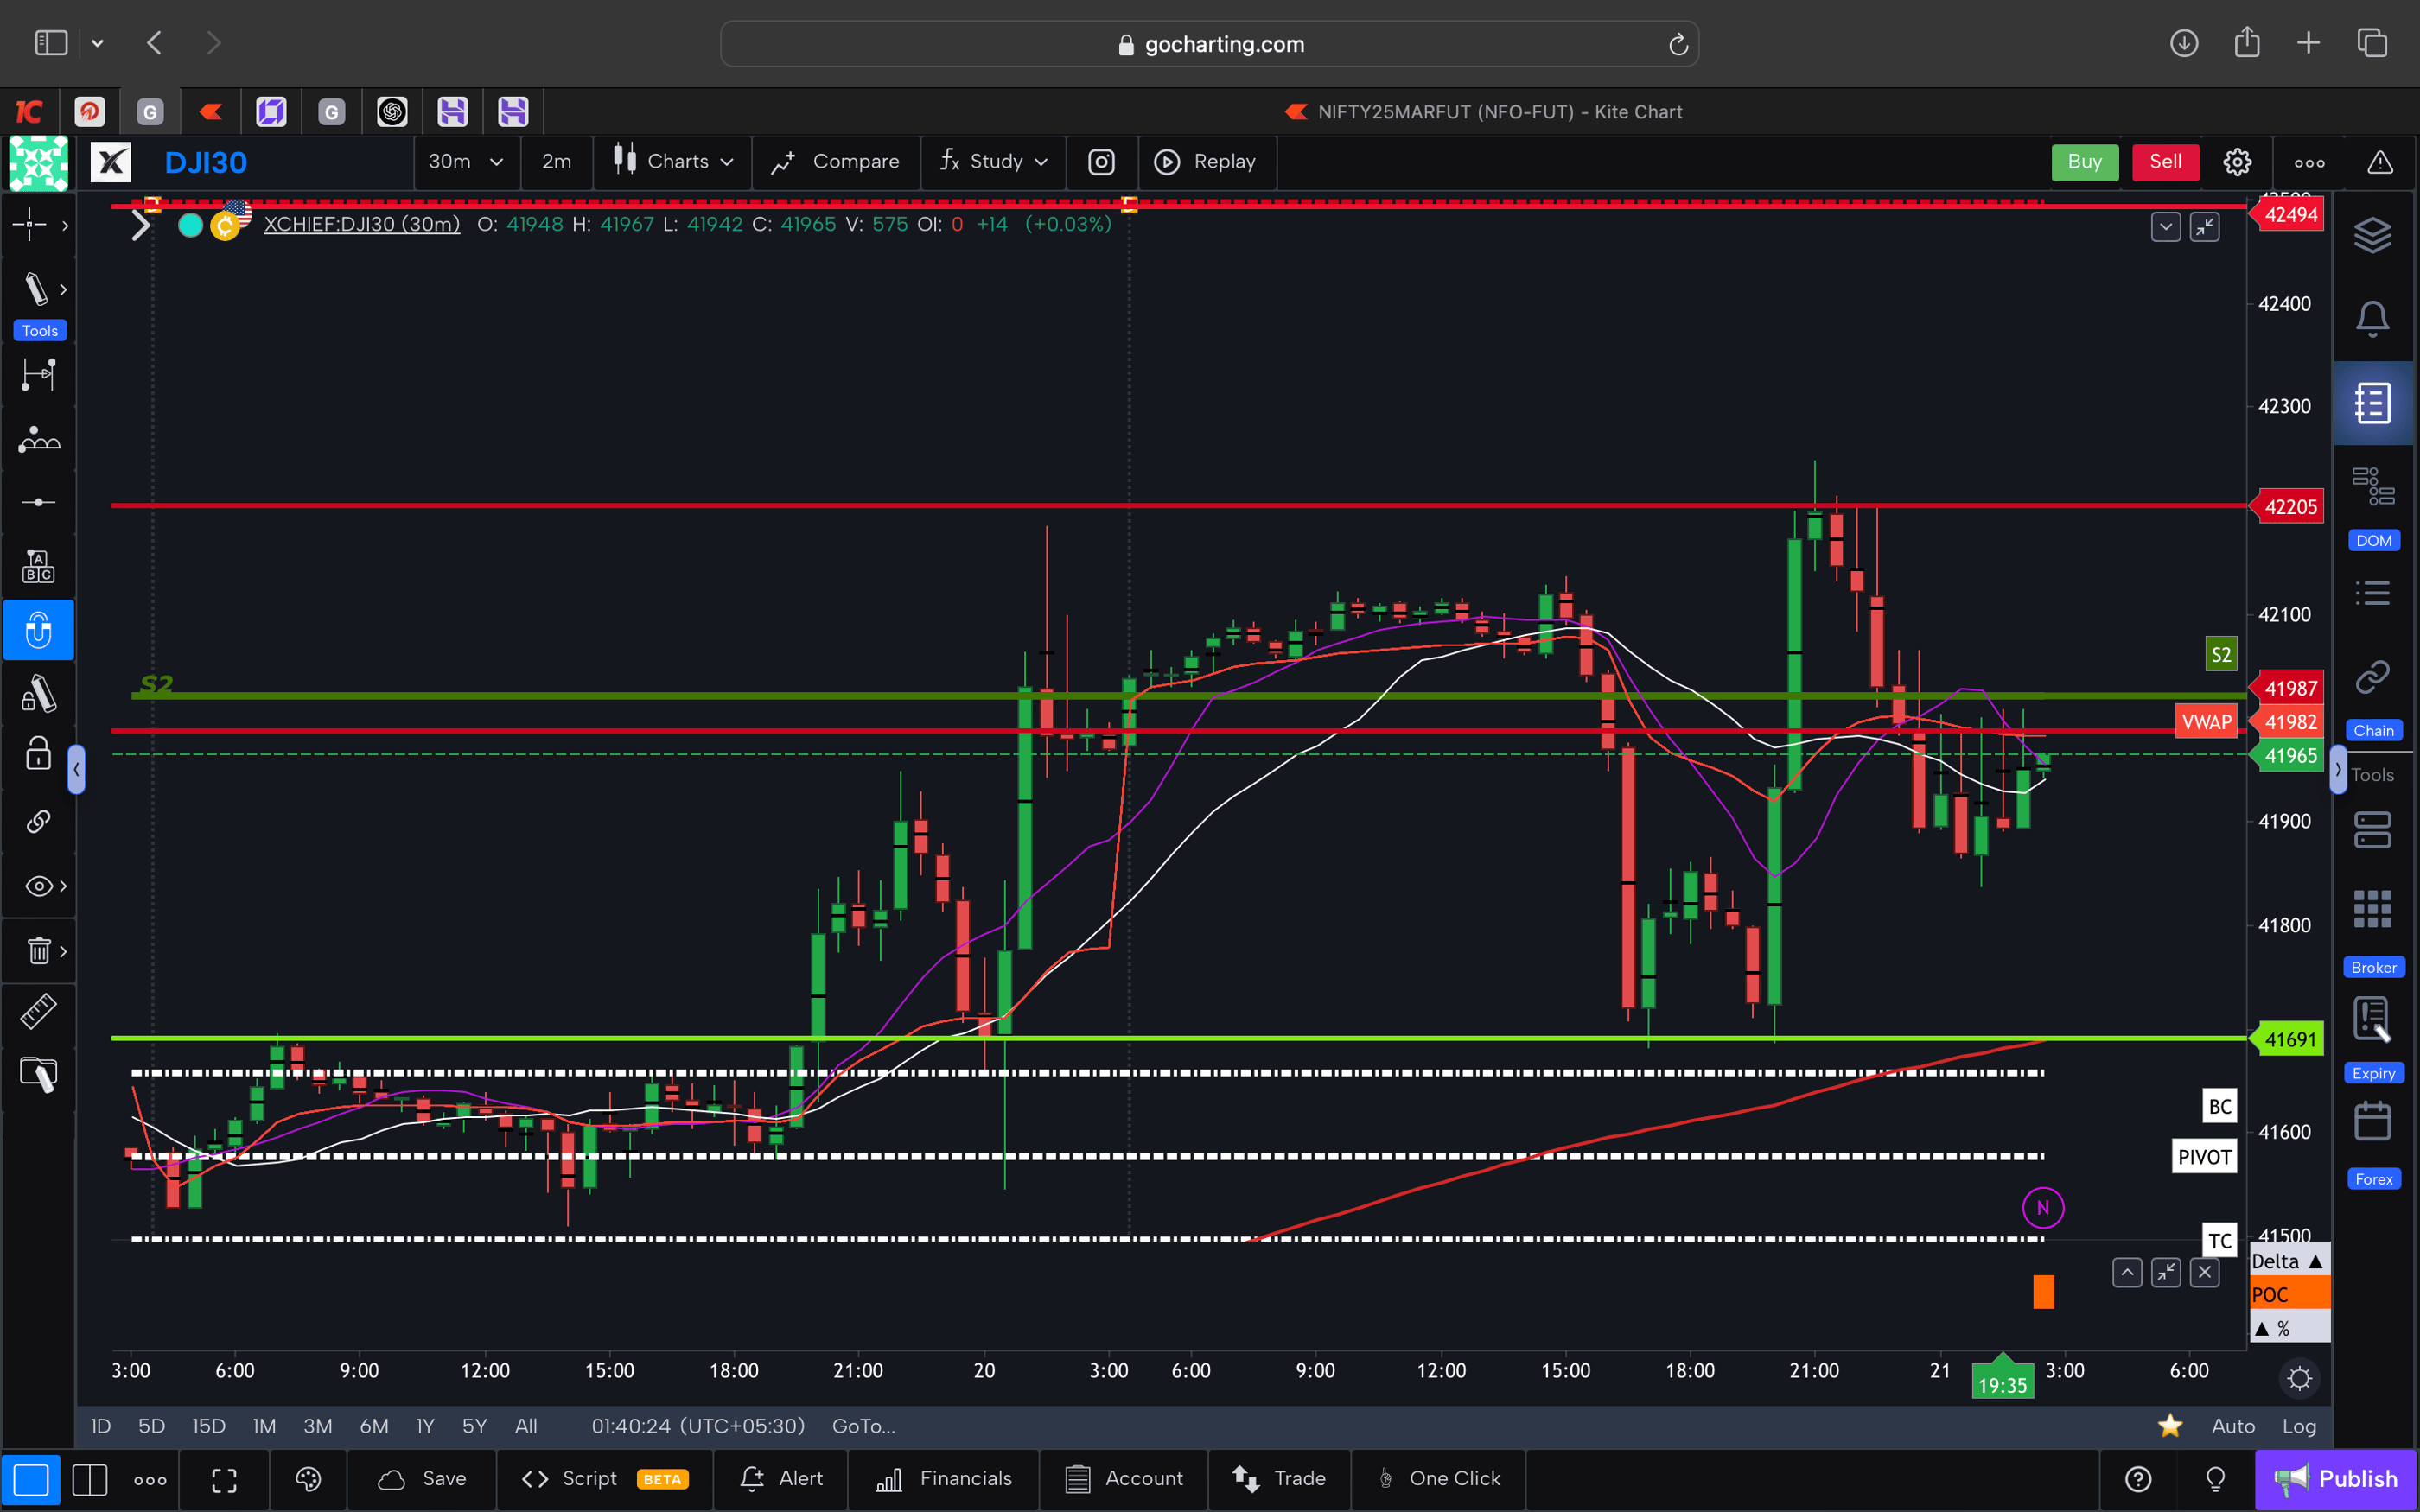Open the Expiry panel in the sidebar
The width and height of the screenshot is (2420, 1512).
pyautogui.click(x=2373, y=1025)
